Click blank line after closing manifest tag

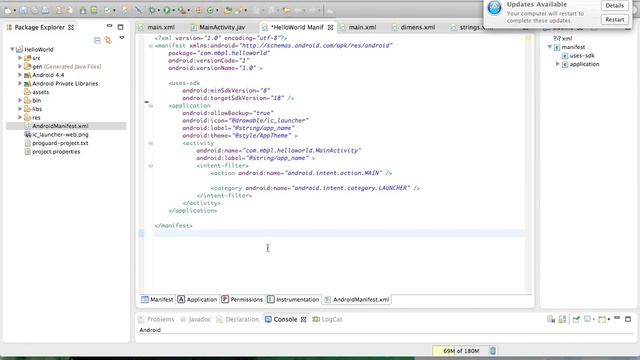339,233
